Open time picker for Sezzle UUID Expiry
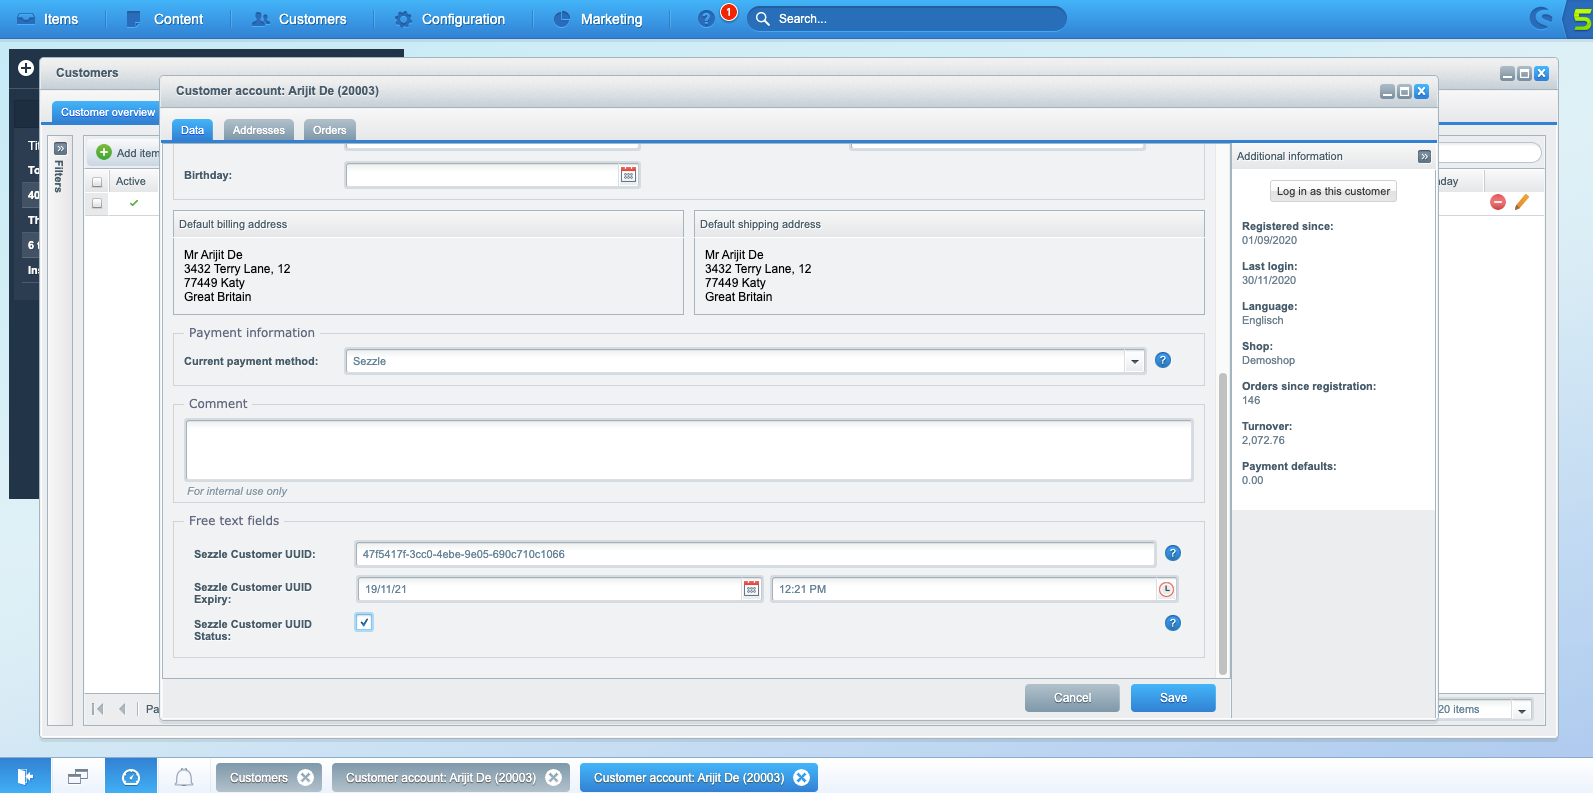1593x793 pixels. pyautogui.click(x=1166, y=589)
